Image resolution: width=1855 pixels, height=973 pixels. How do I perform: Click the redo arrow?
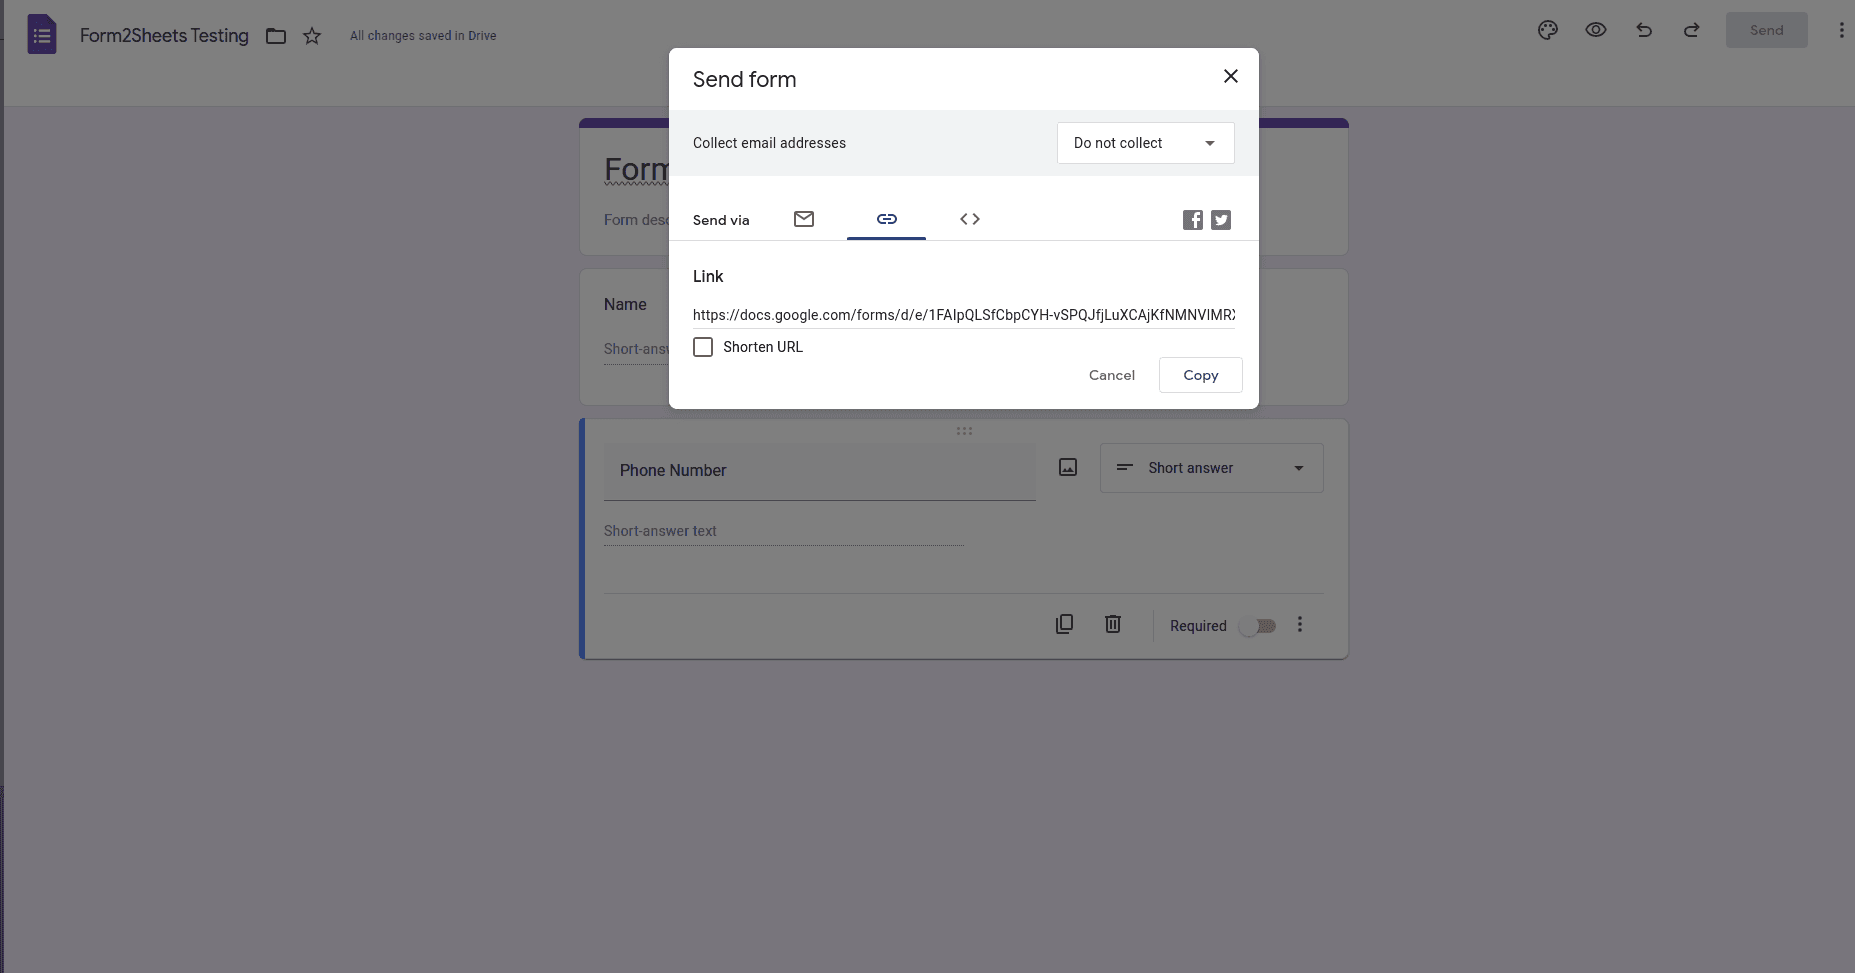(1692, 30)
